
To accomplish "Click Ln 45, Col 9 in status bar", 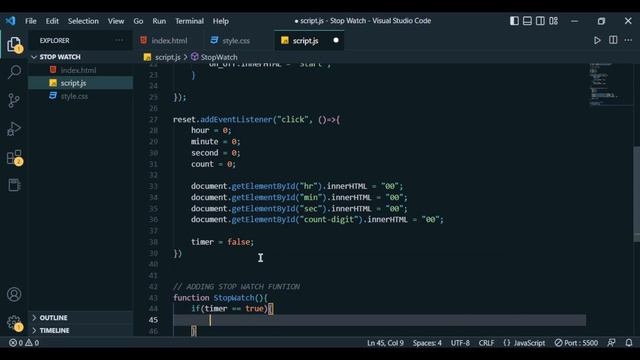I will 385,342.
